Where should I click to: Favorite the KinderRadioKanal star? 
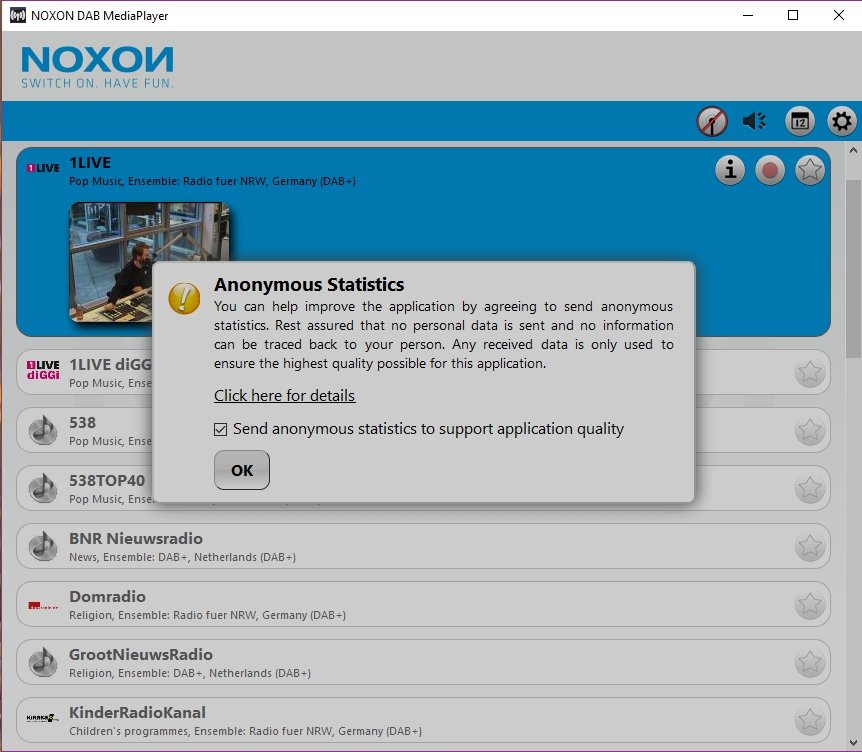pos(810,720)
